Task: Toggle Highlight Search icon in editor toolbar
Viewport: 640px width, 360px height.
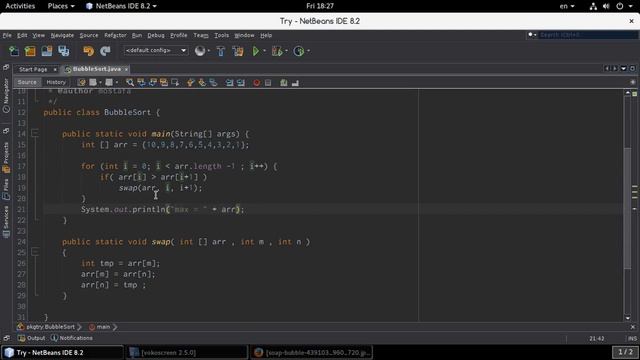Action: pyautogui.click(x=164, y=83)
